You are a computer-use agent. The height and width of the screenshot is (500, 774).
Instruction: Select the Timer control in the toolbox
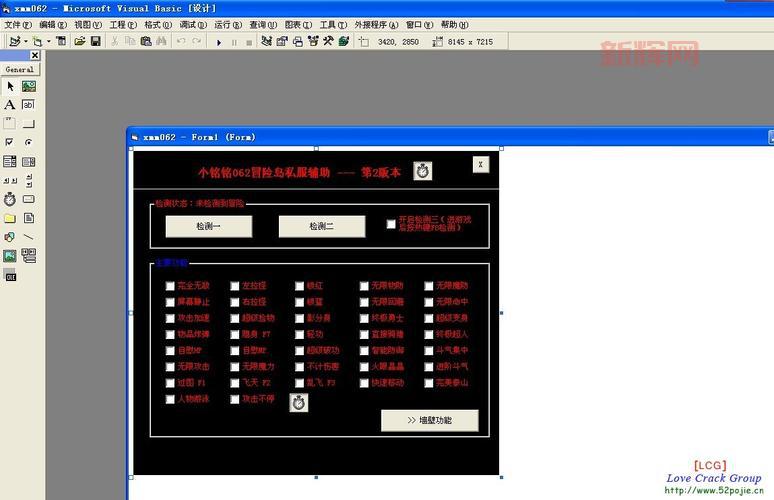click(10, 199)
